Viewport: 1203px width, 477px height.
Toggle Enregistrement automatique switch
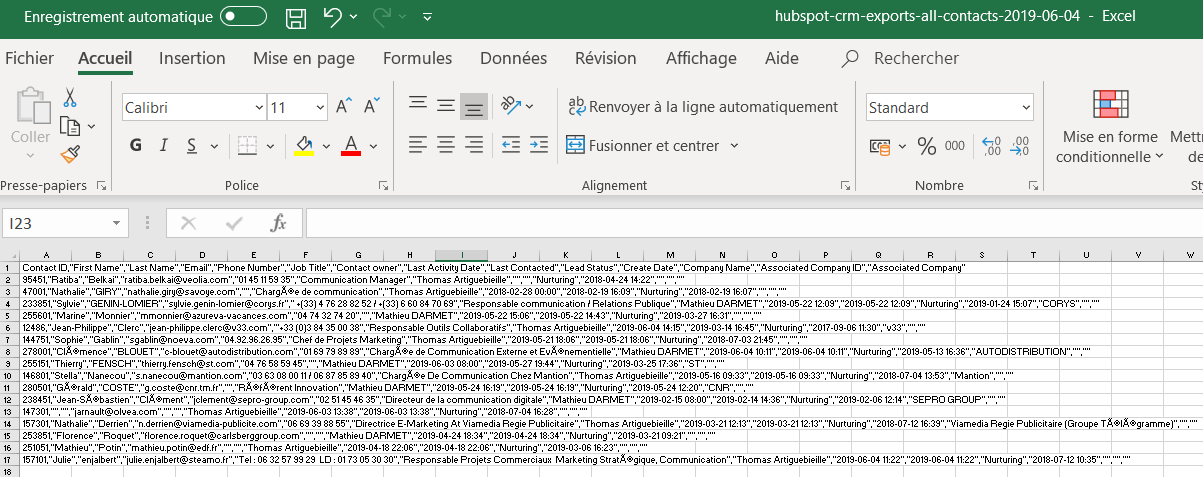coord(243,17)
